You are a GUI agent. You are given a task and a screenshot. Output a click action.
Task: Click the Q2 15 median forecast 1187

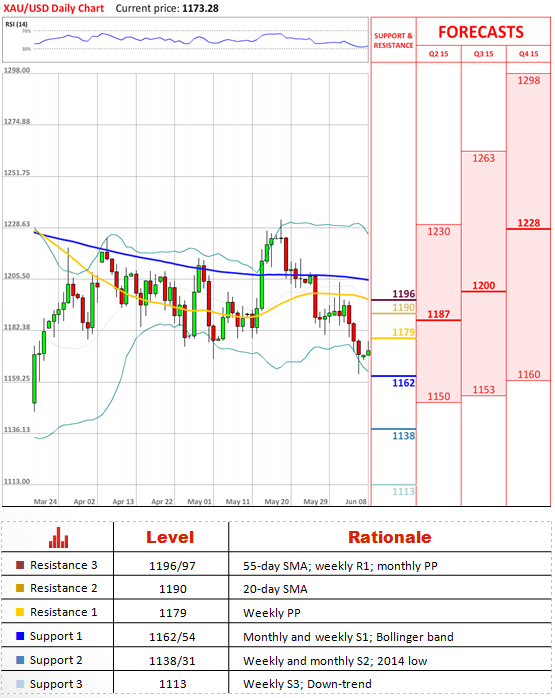pyautogui.click(x=438, y=314)
